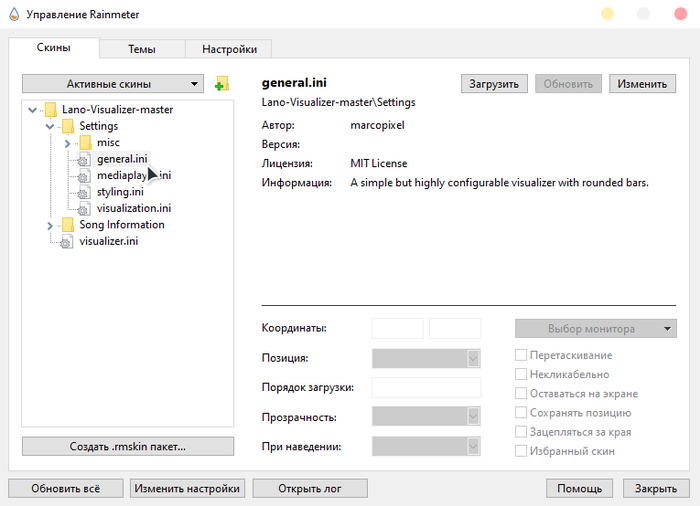Click the visualization.ini file icon
Image resolution: width=700 pixels, height=506 pixels.
(85, 208)
